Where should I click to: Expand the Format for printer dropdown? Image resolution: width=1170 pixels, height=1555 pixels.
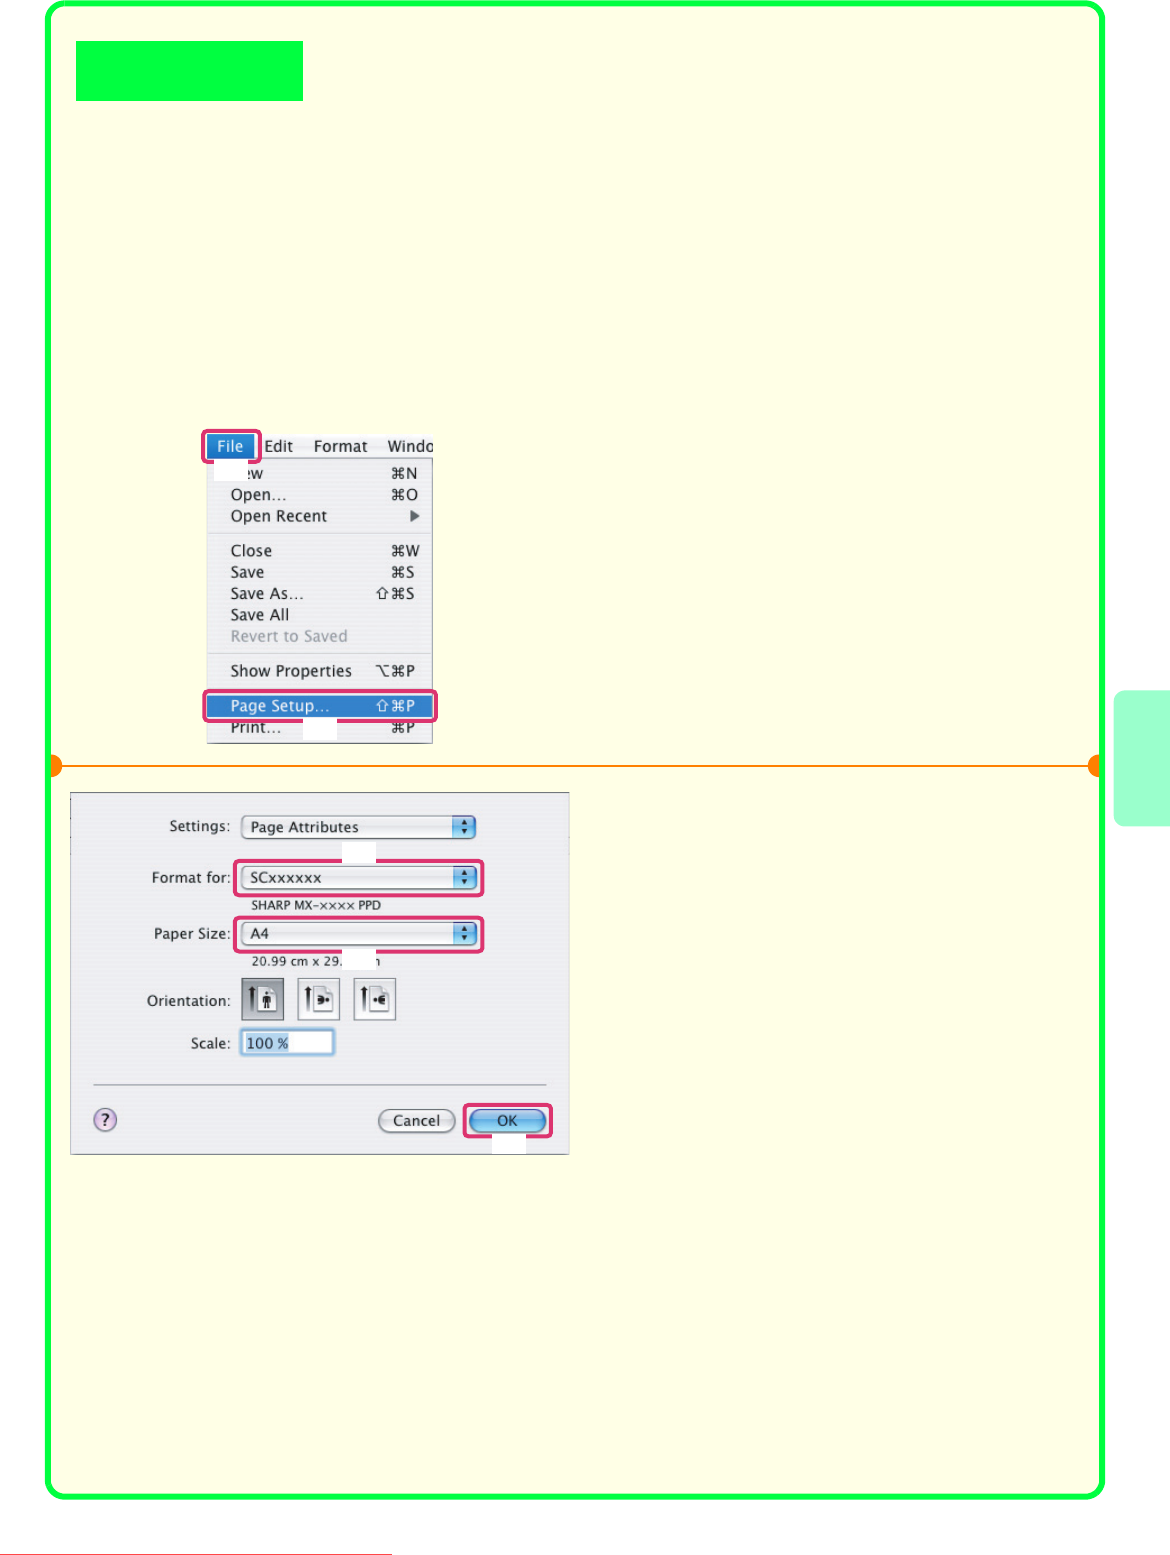pyautogui.click(x=358, y=878)
